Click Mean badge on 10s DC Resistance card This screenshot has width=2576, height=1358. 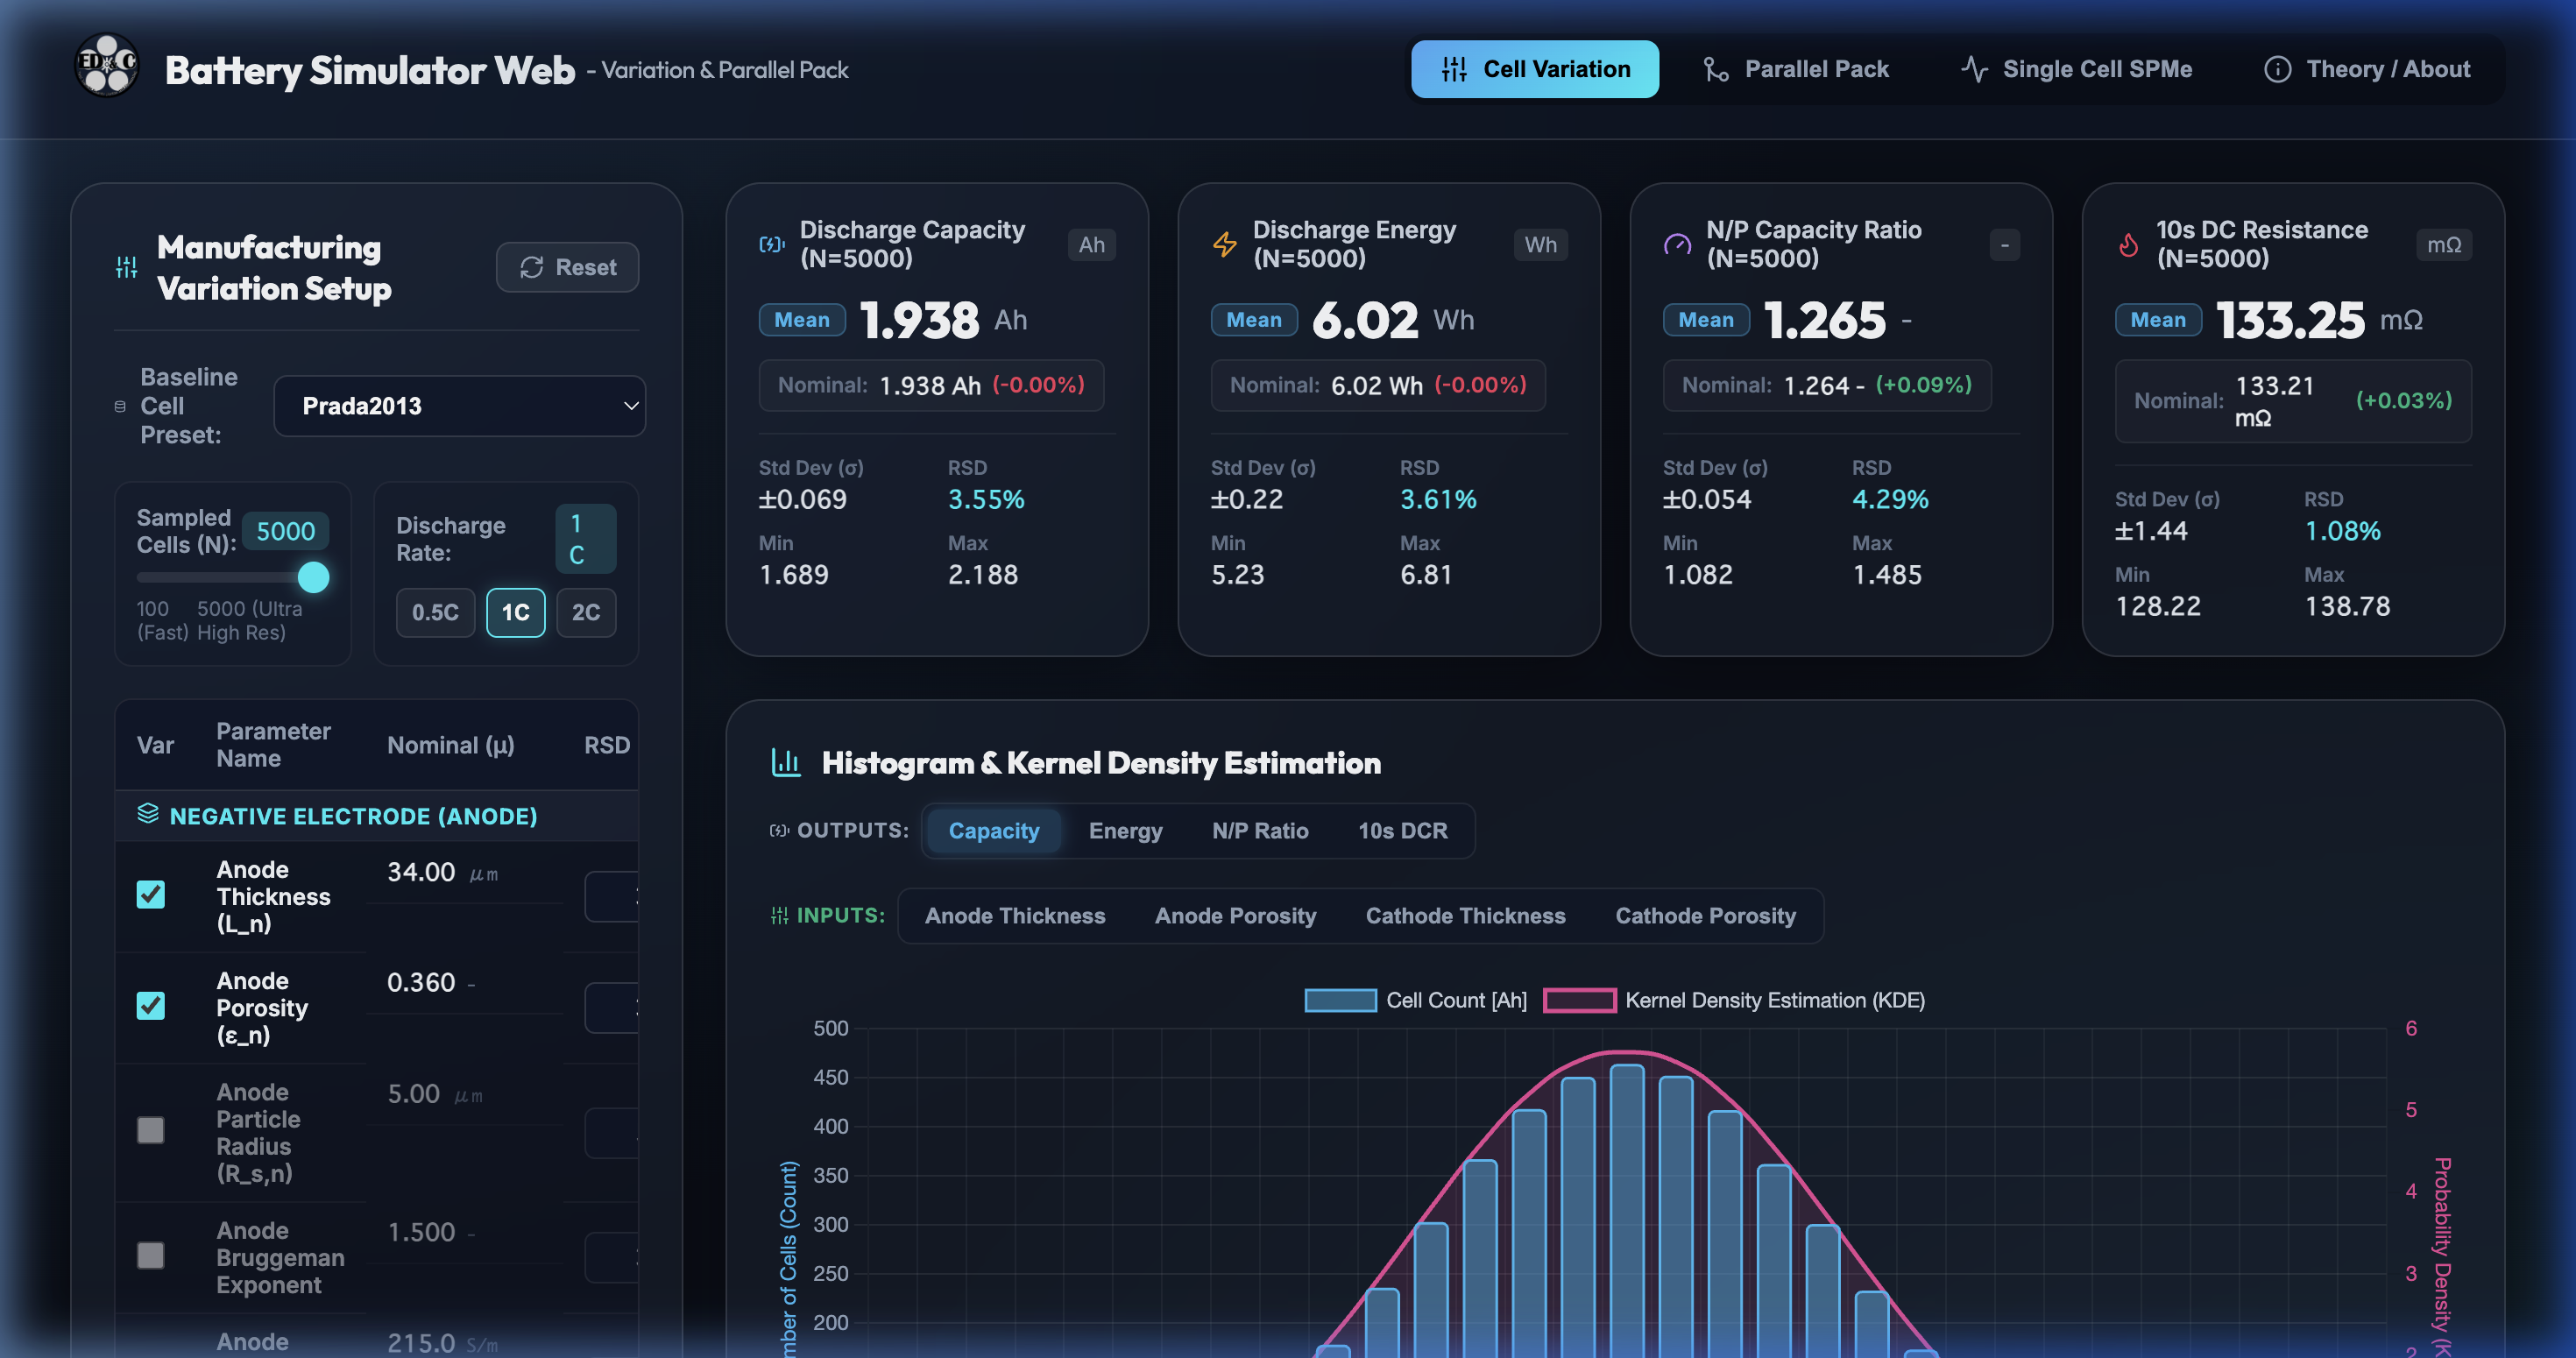(2158, 320)
